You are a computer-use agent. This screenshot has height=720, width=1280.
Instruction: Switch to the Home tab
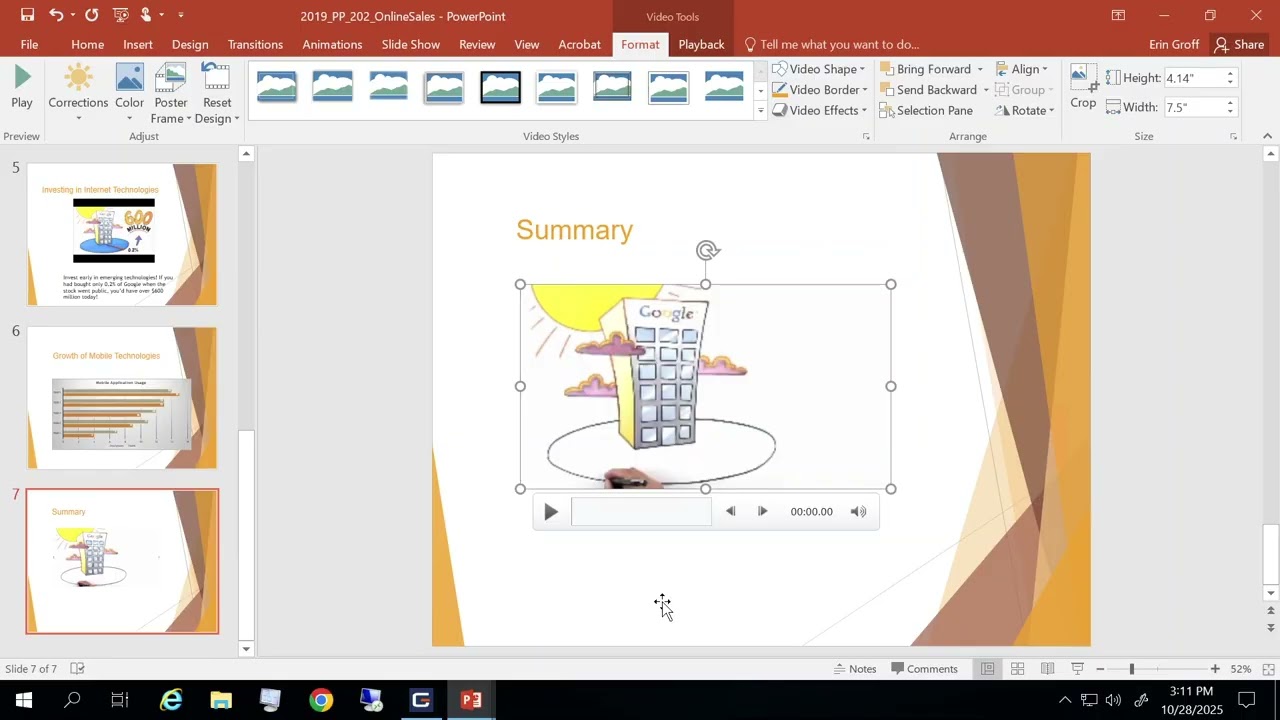click(x=87, y=44)
